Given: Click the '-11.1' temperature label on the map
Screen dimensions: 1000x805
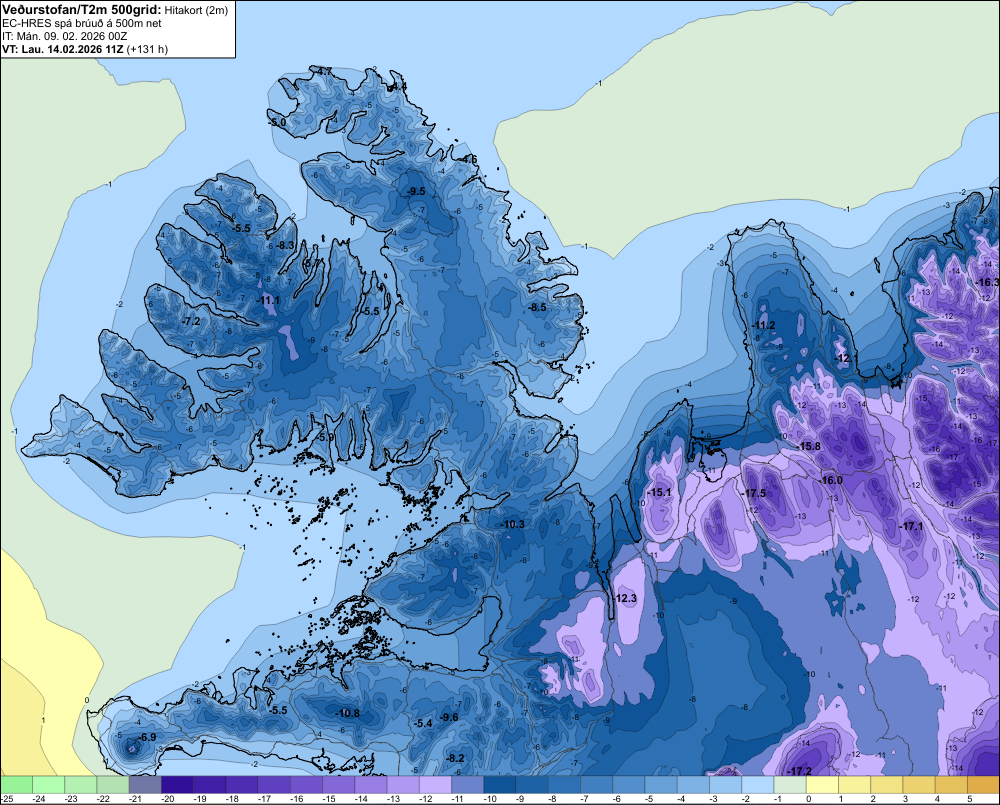Looking at the screenshot, I should [x=268, y=300].
